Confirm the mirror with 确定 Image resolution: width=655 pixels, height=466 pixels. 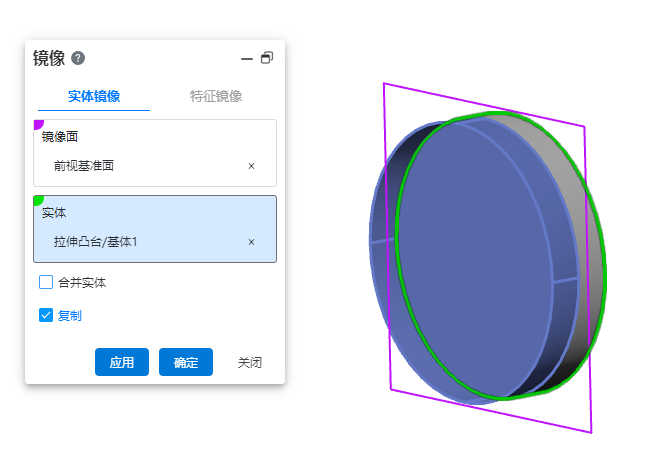click(x=186, y=362)
